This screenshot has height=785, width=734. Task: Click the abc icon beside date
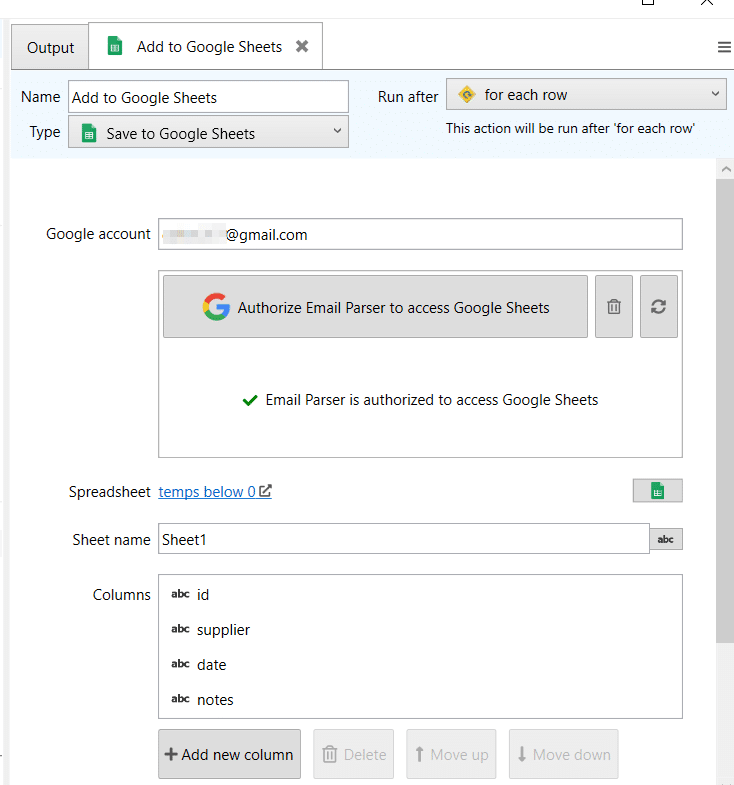pyautogui.click(x=180, y=664)
